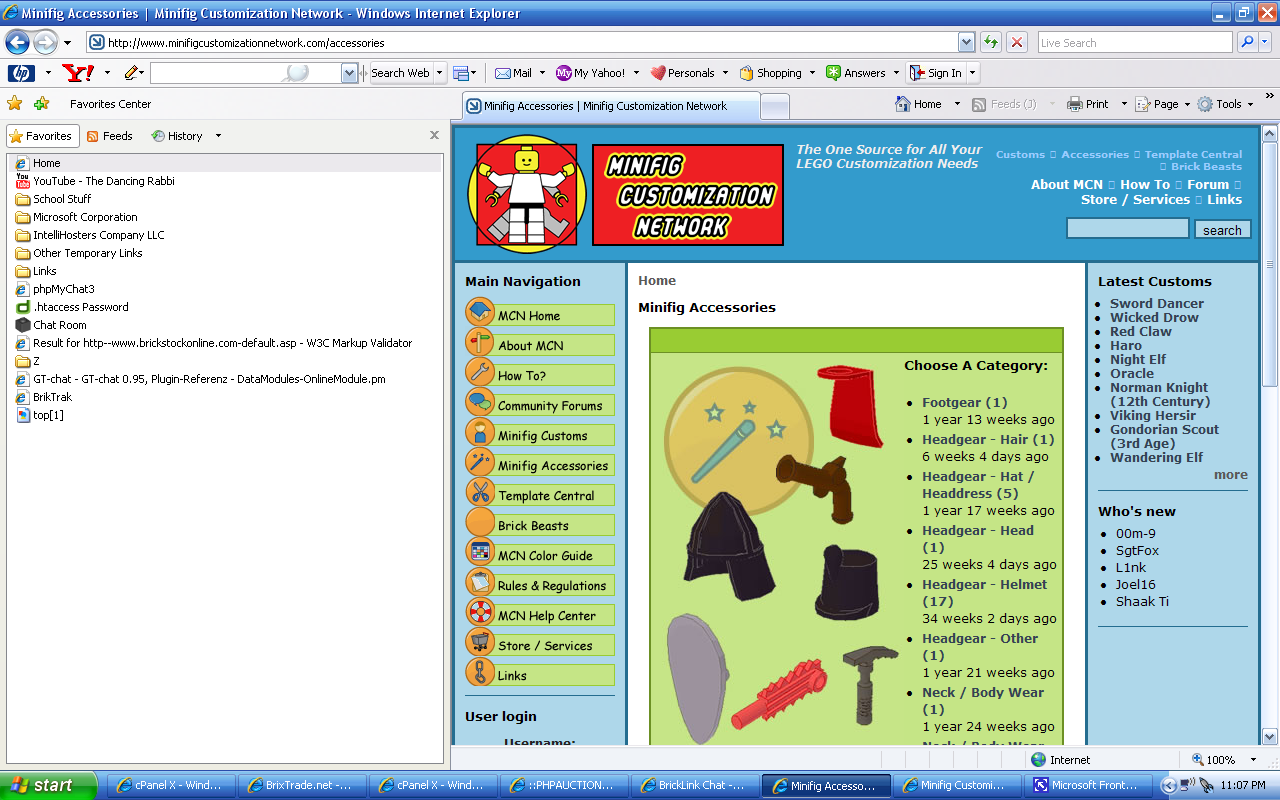Open the address bar history dropdown arrow
1280x800 pixels.
tap(966, 42)
